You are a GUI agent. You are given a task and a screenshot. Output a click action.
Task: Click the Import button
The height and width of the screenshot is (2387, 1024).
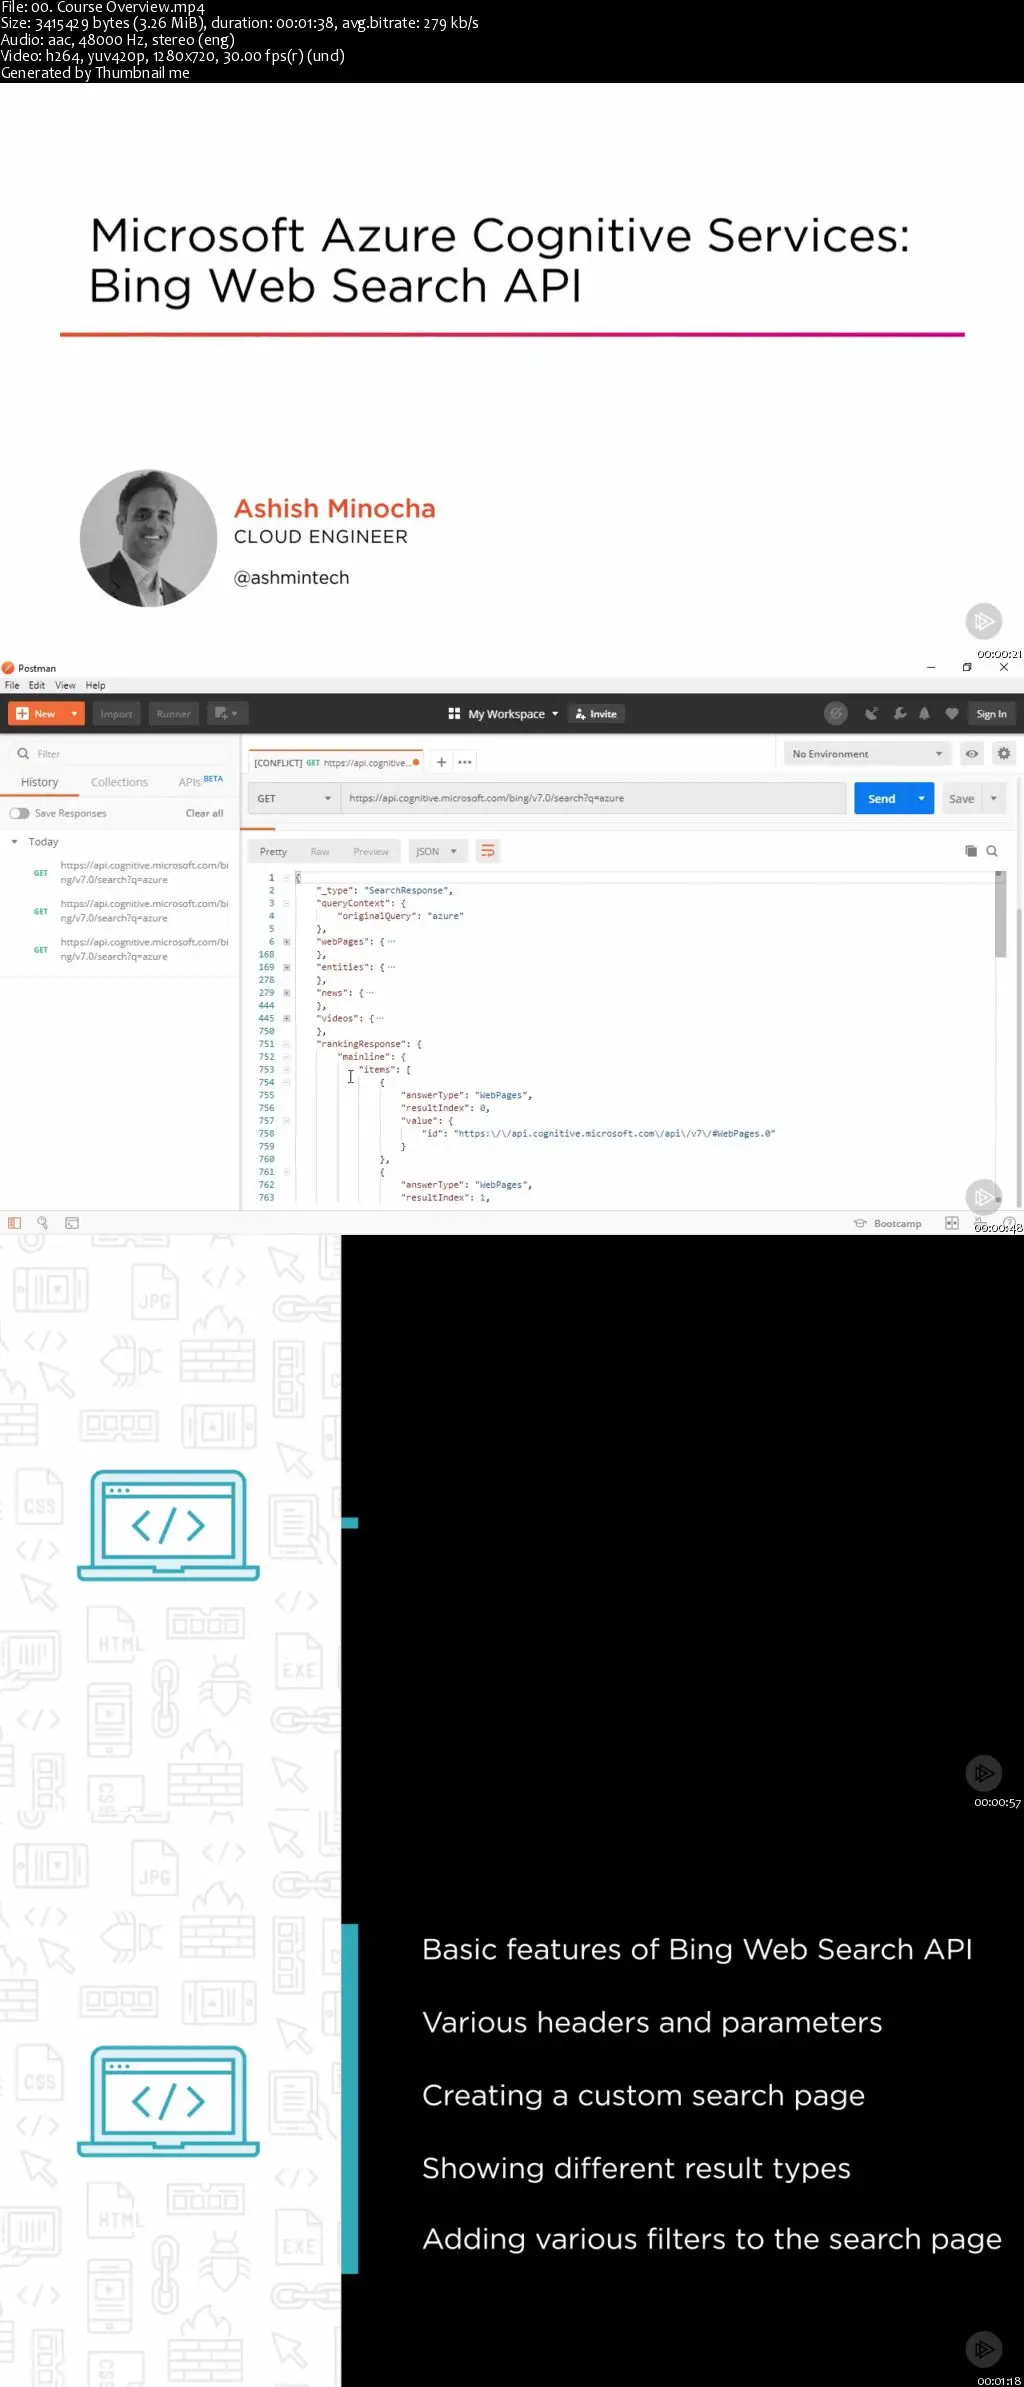point(116,713)
